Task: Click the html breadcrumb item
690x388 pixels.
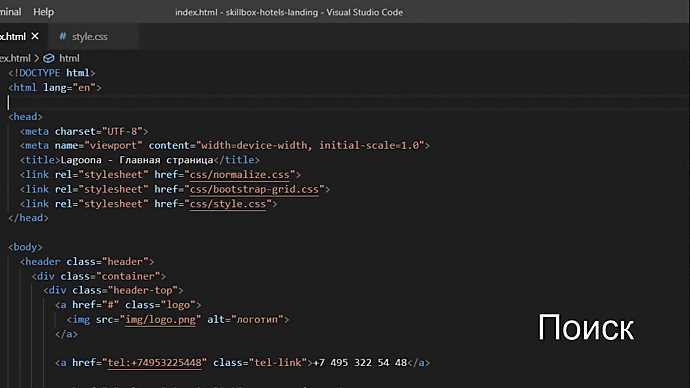Action: coord(69,58)
